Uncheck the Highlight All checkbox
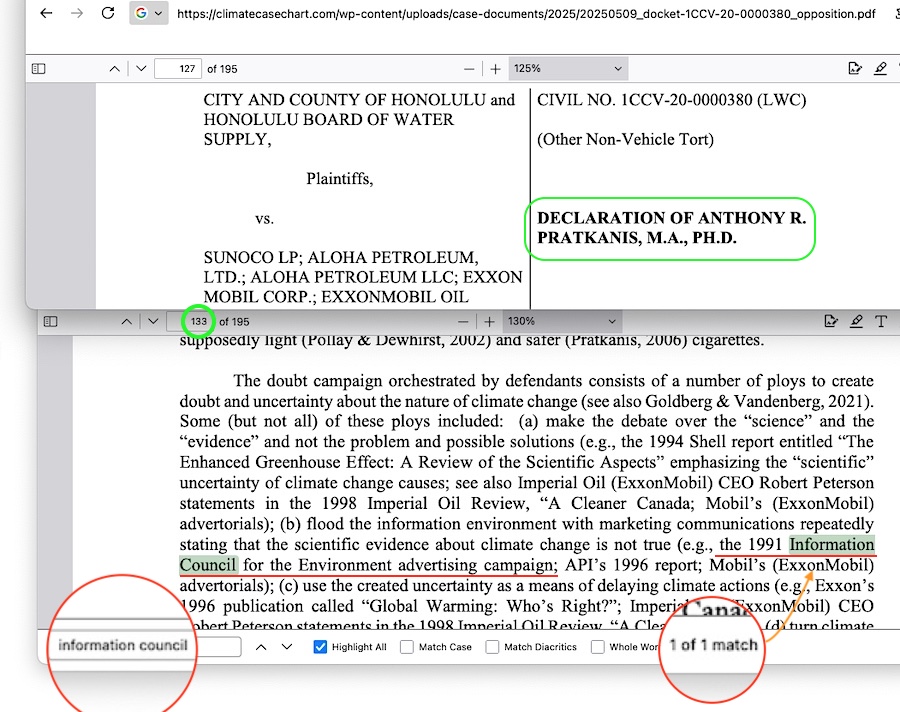Viewport: 900px width, 712px height. [x=320, y=647]
